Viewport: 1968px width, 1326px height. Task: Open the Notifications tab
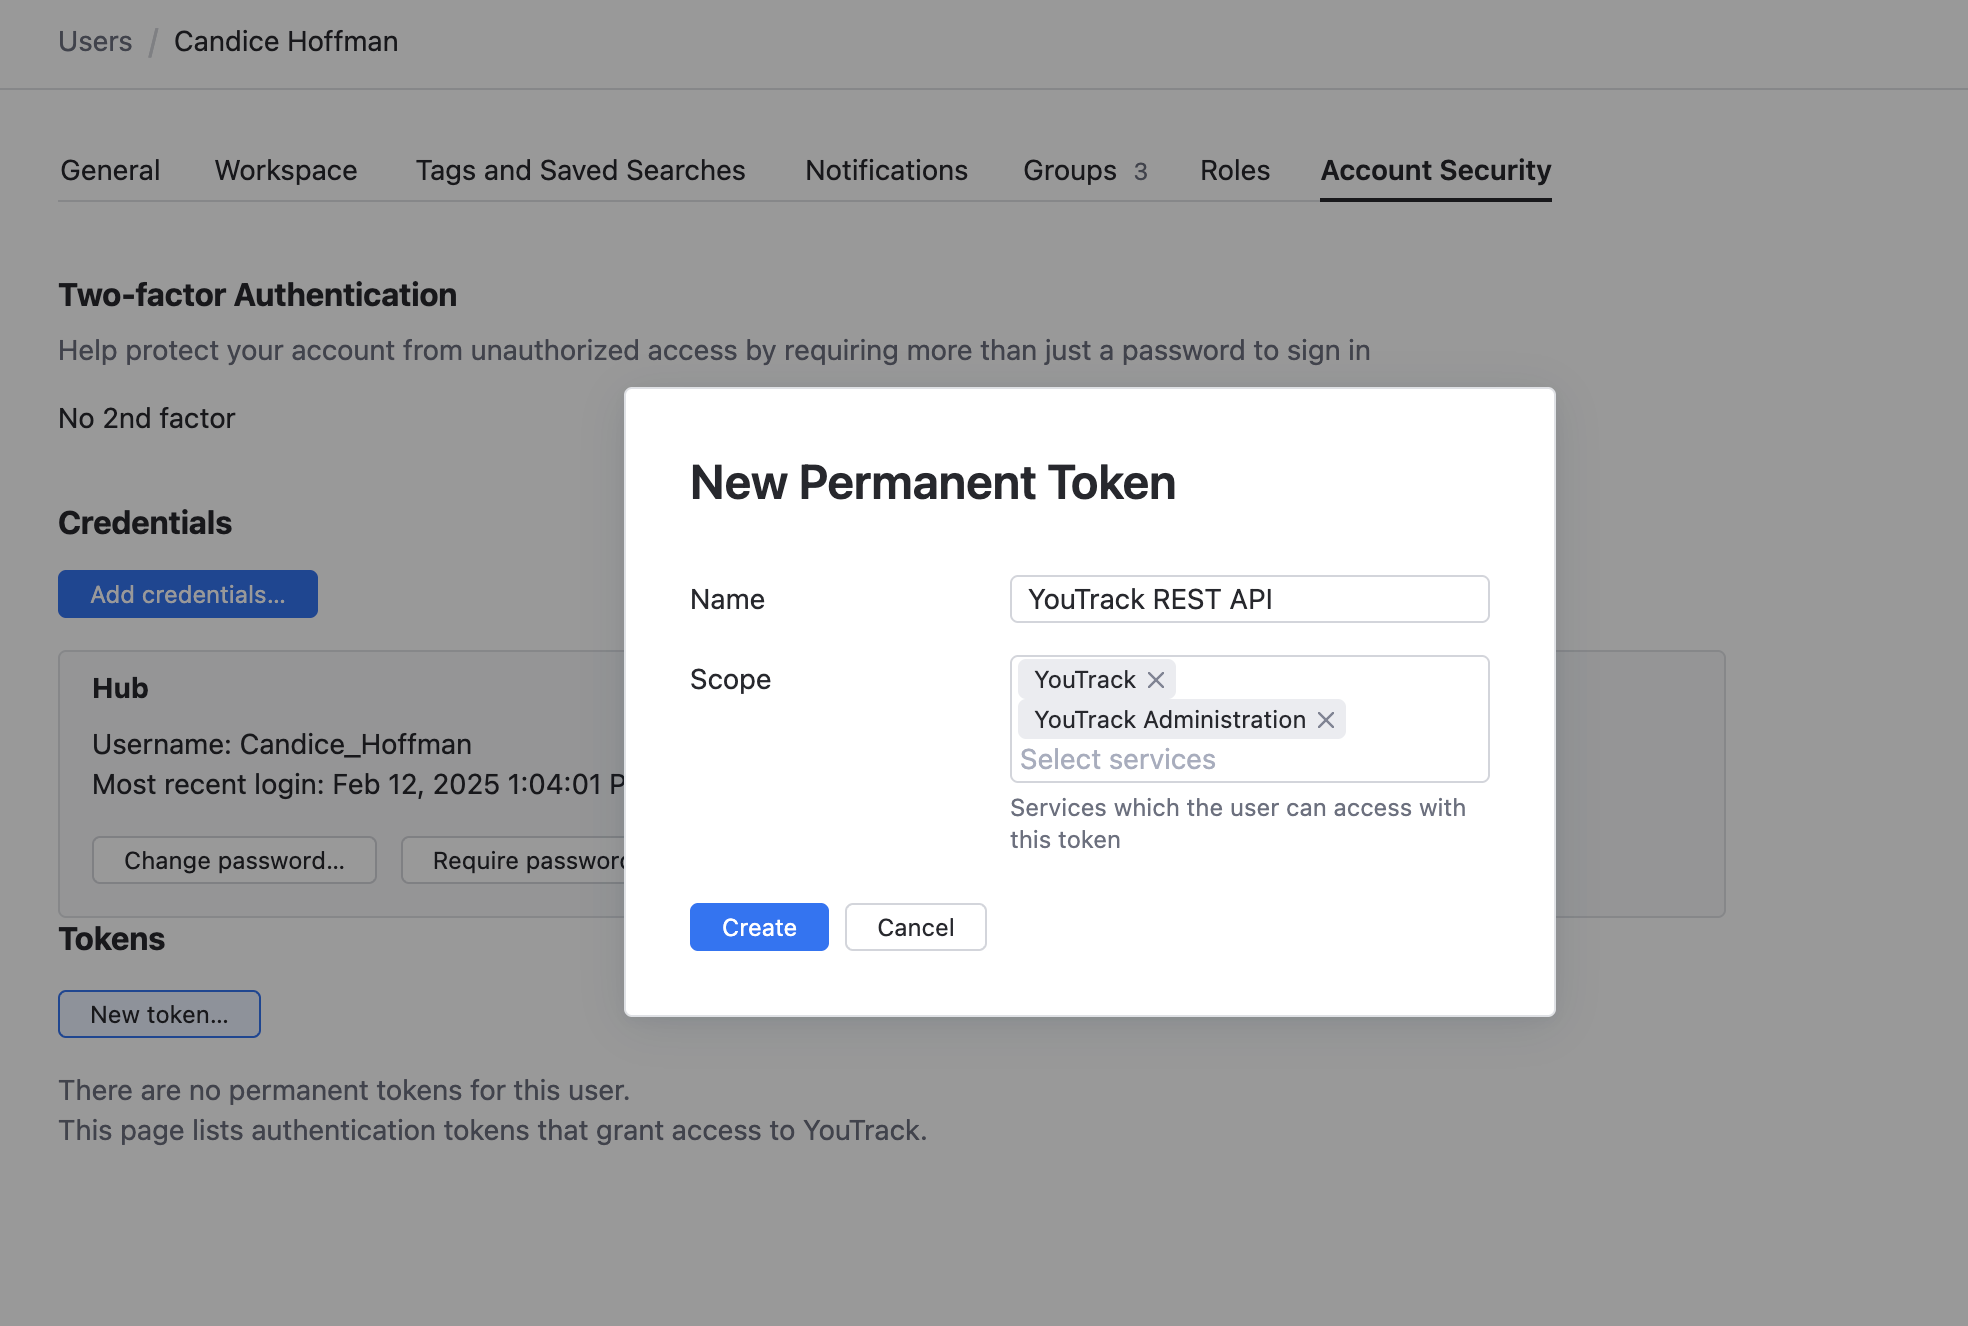click(x=886, y=170)
